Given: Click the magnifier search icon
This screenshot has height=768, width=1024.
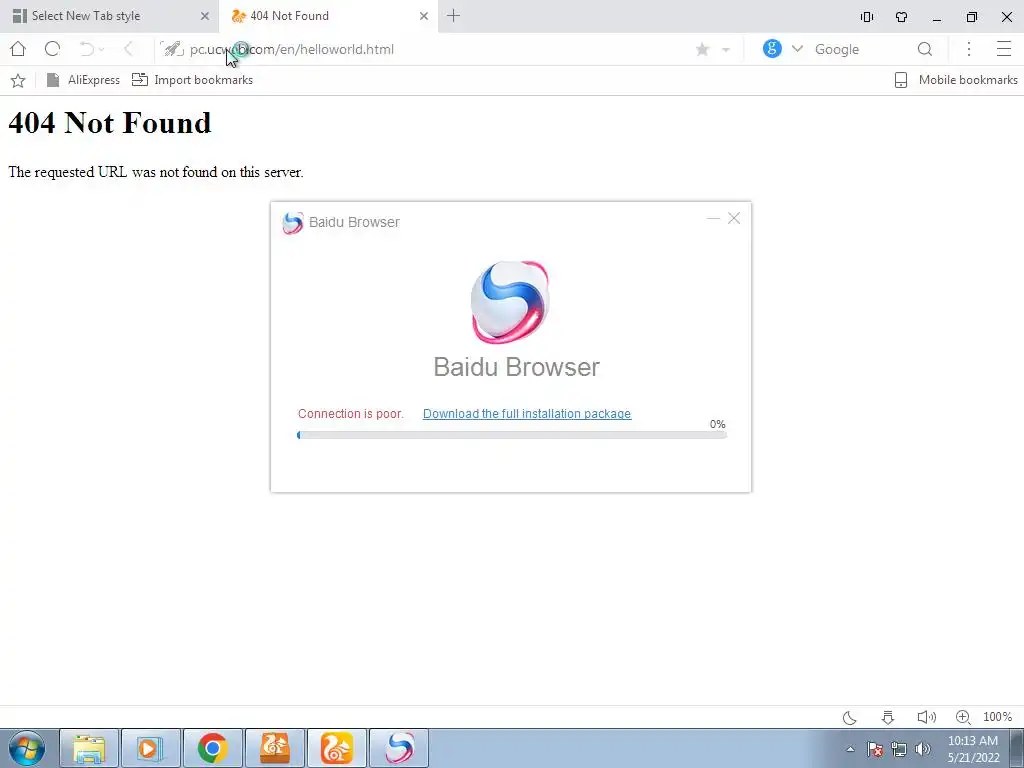Looking at the screenshot, I should click(925, 49).
